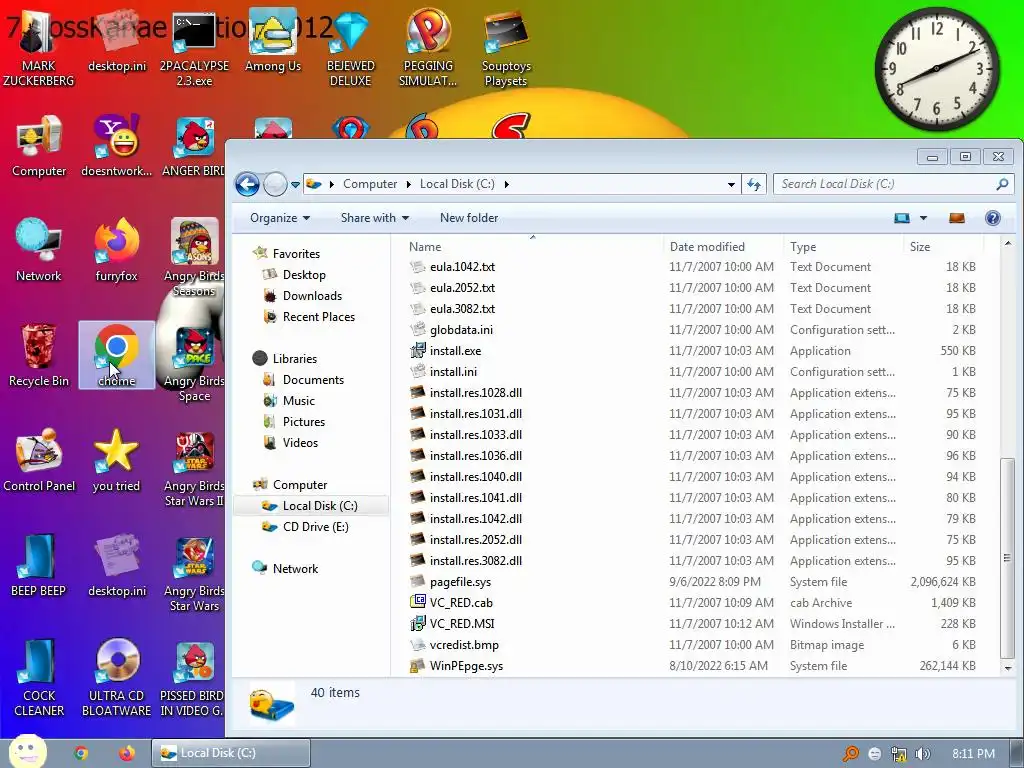Open the Computer desktop icon
1024x768 pixels.
tap(39, 145)
